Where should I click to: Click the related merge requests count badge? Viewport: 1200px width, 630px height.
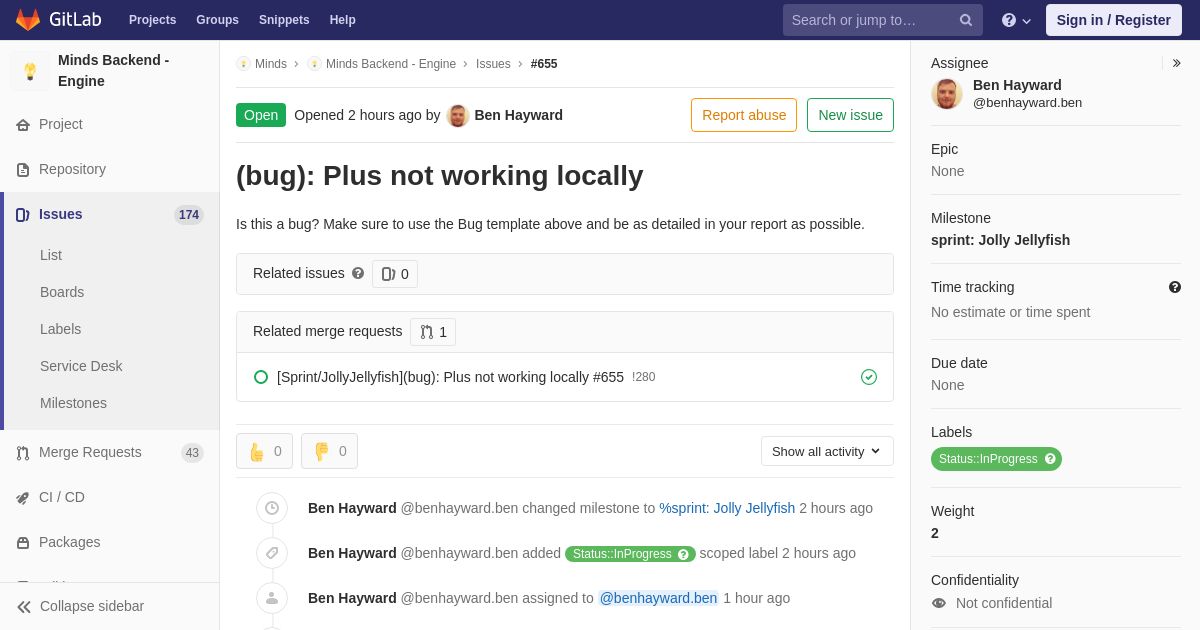(433, 332)
